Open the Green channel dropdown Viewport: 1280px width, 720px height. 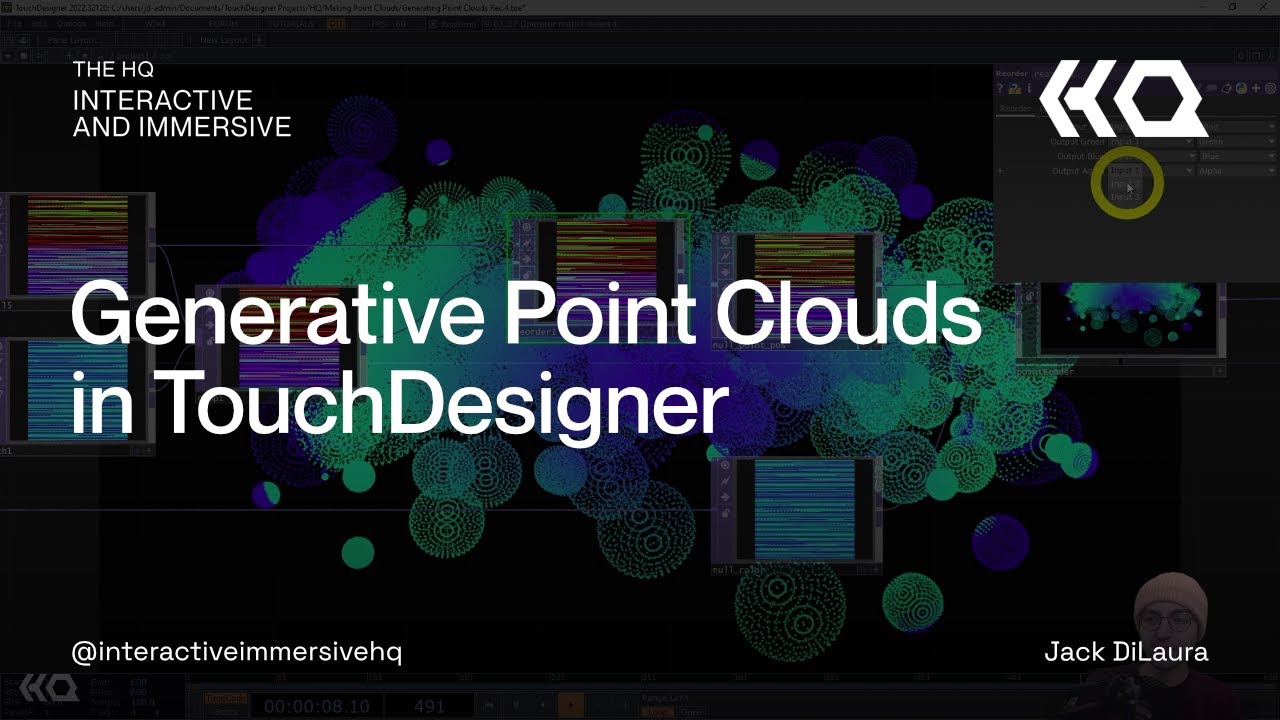(x=1238, y=142)
